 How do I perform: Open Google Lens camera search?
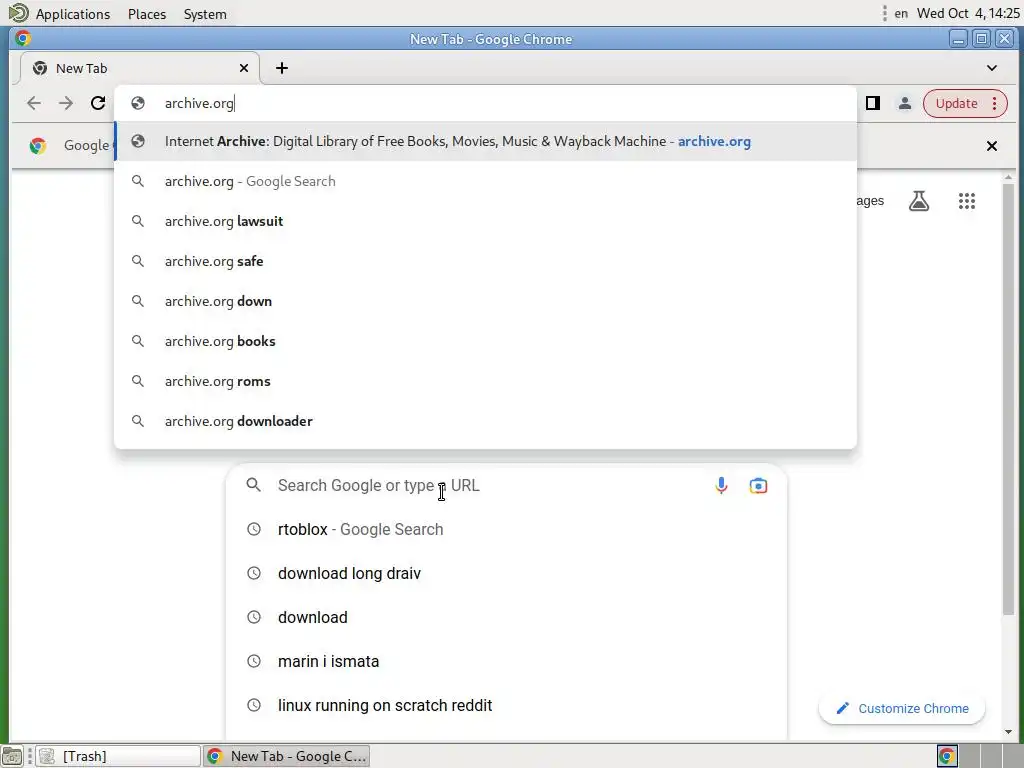tap(758, 485)
